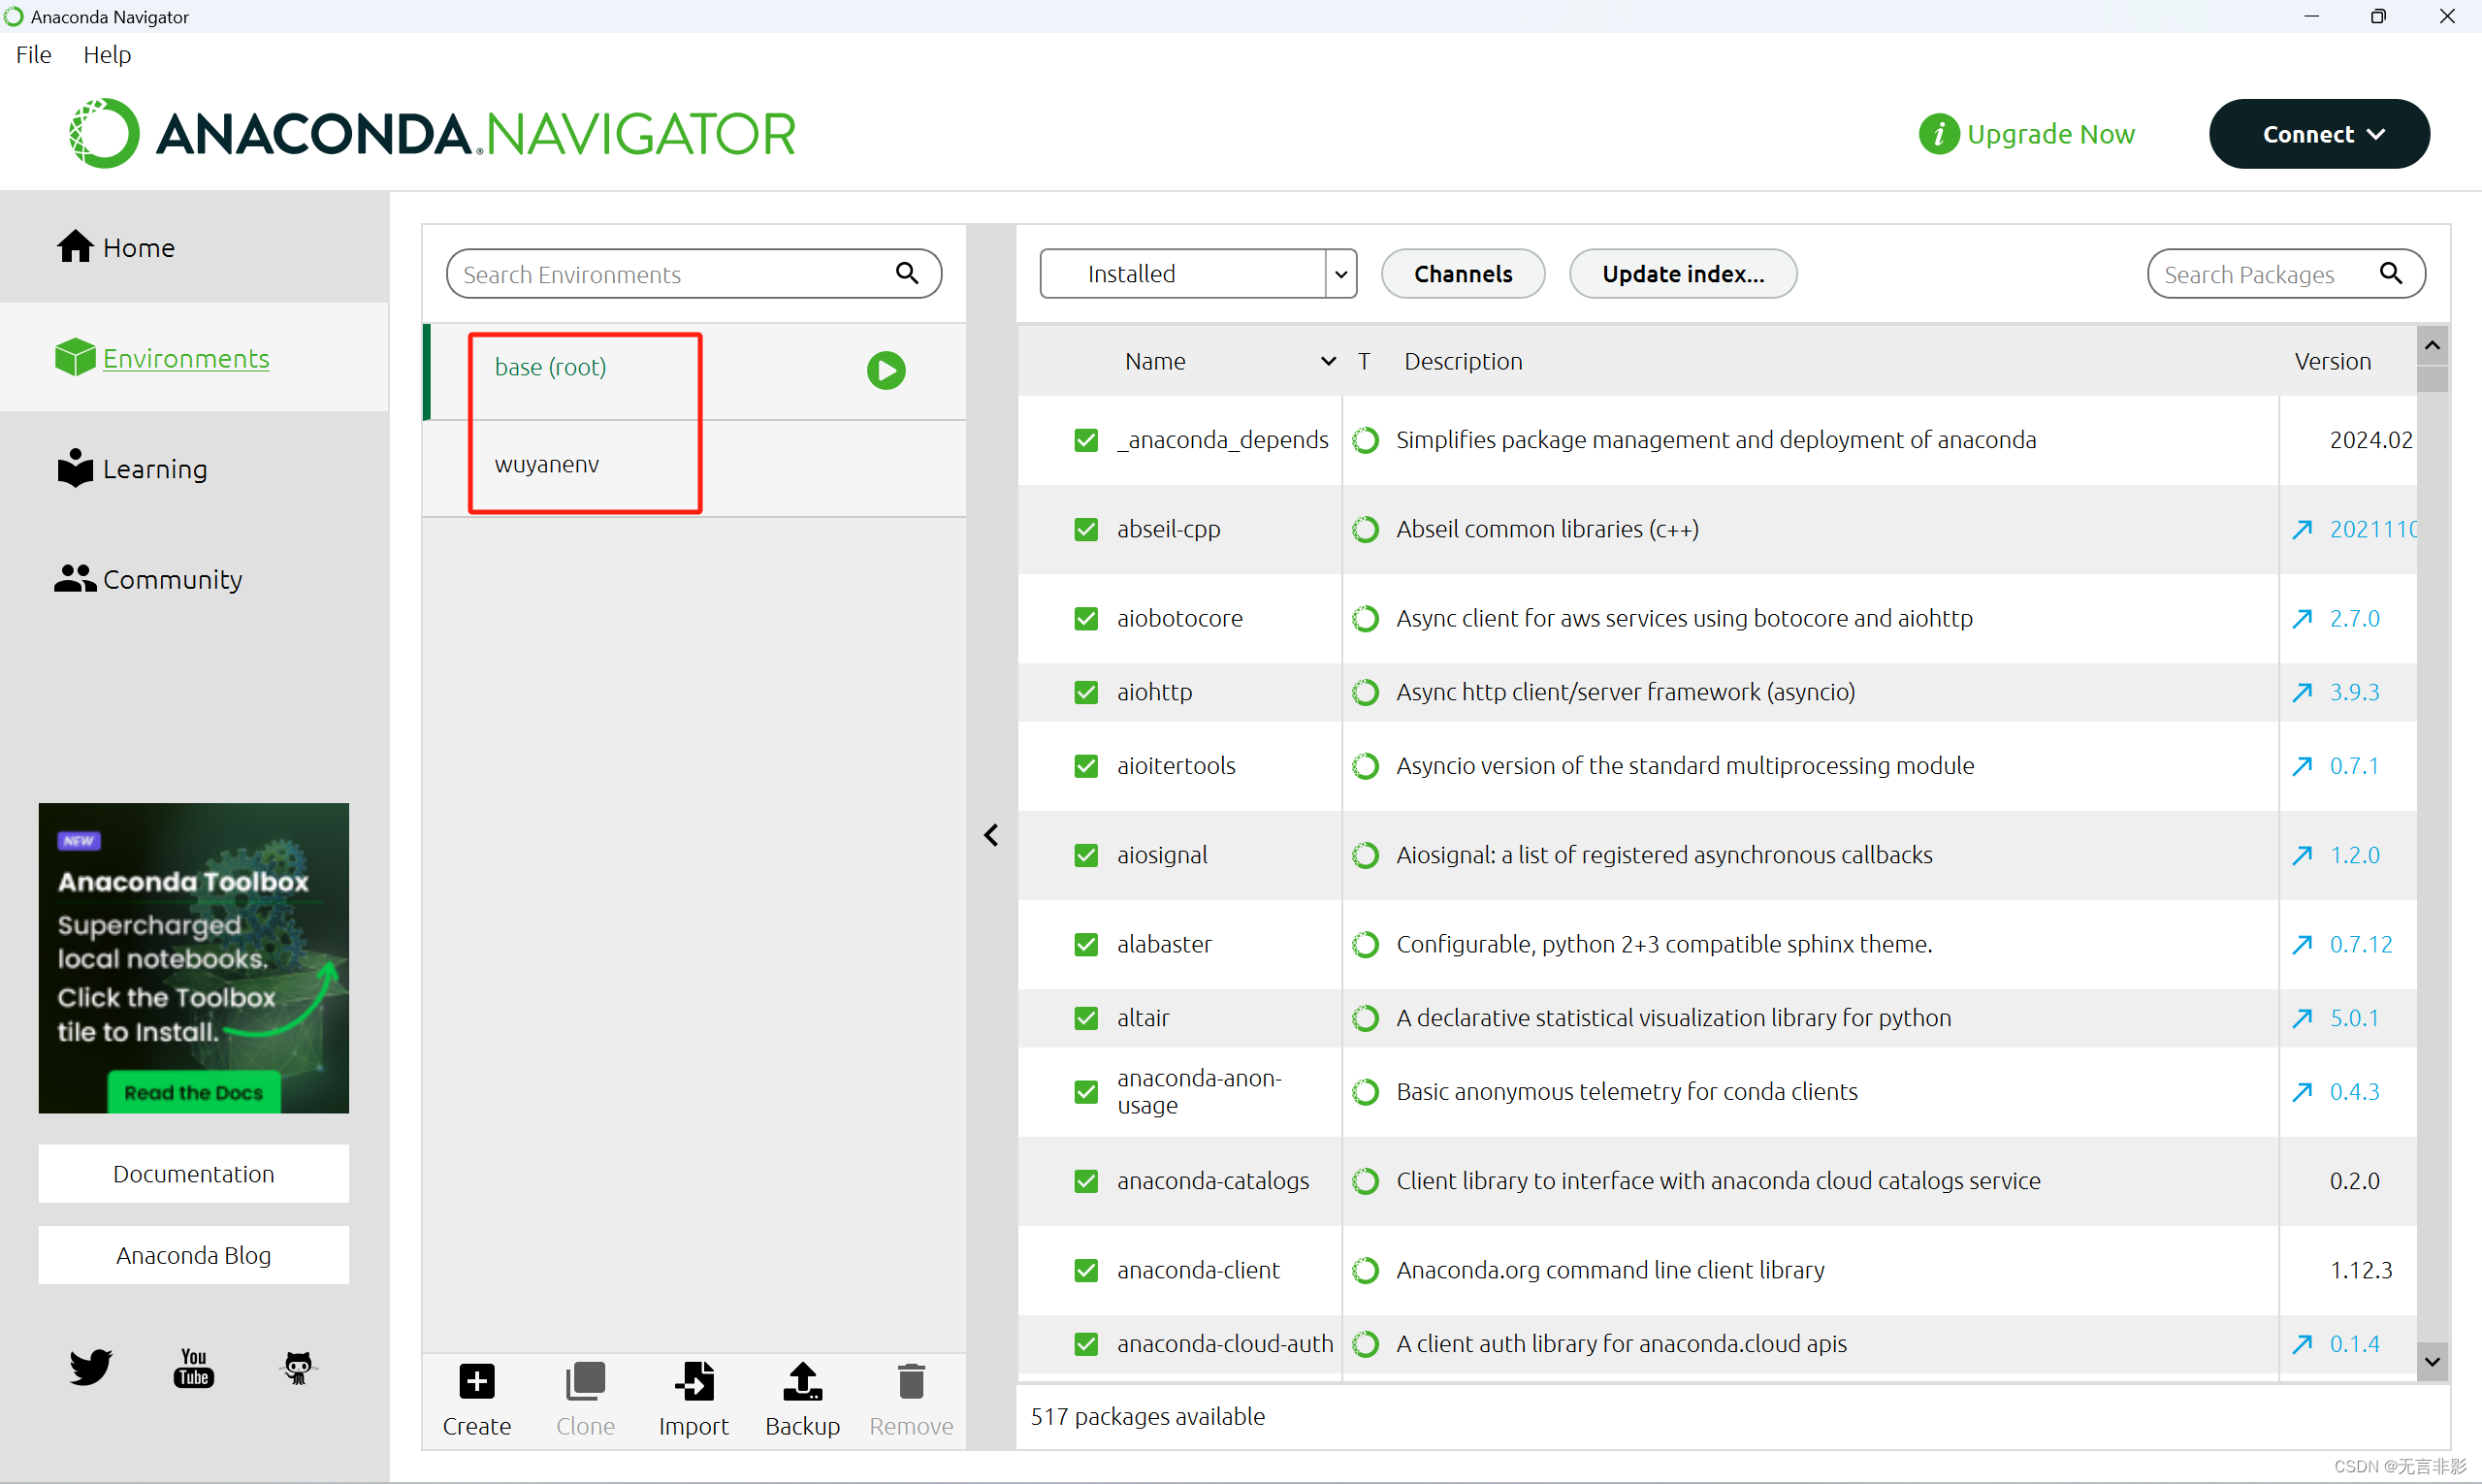Click the Backup environment icon
Viewport: 2482px width, 1484px height.
pyautogui.click(x=802, y=1382)
